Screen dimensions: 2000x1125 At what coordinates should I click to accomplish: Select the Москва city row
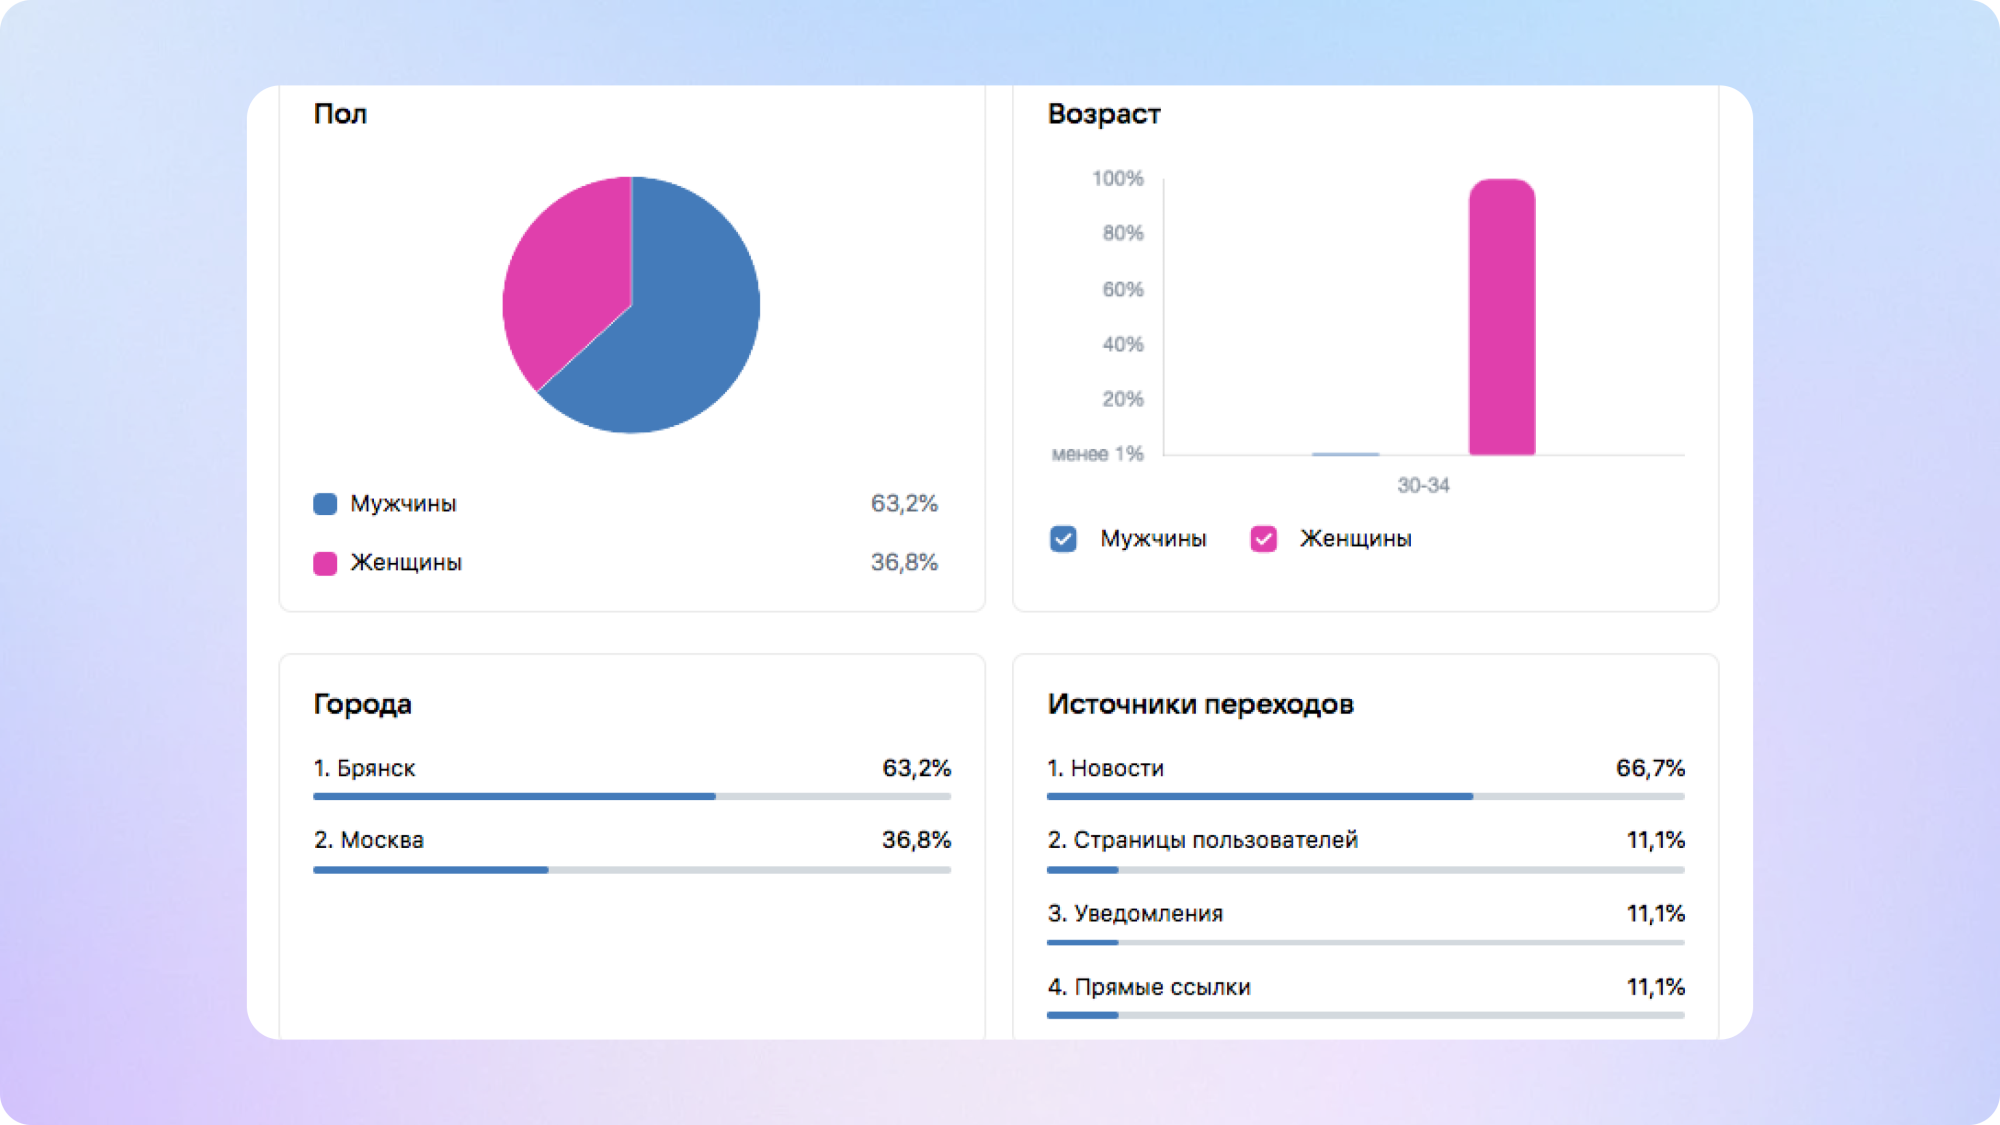369,840
